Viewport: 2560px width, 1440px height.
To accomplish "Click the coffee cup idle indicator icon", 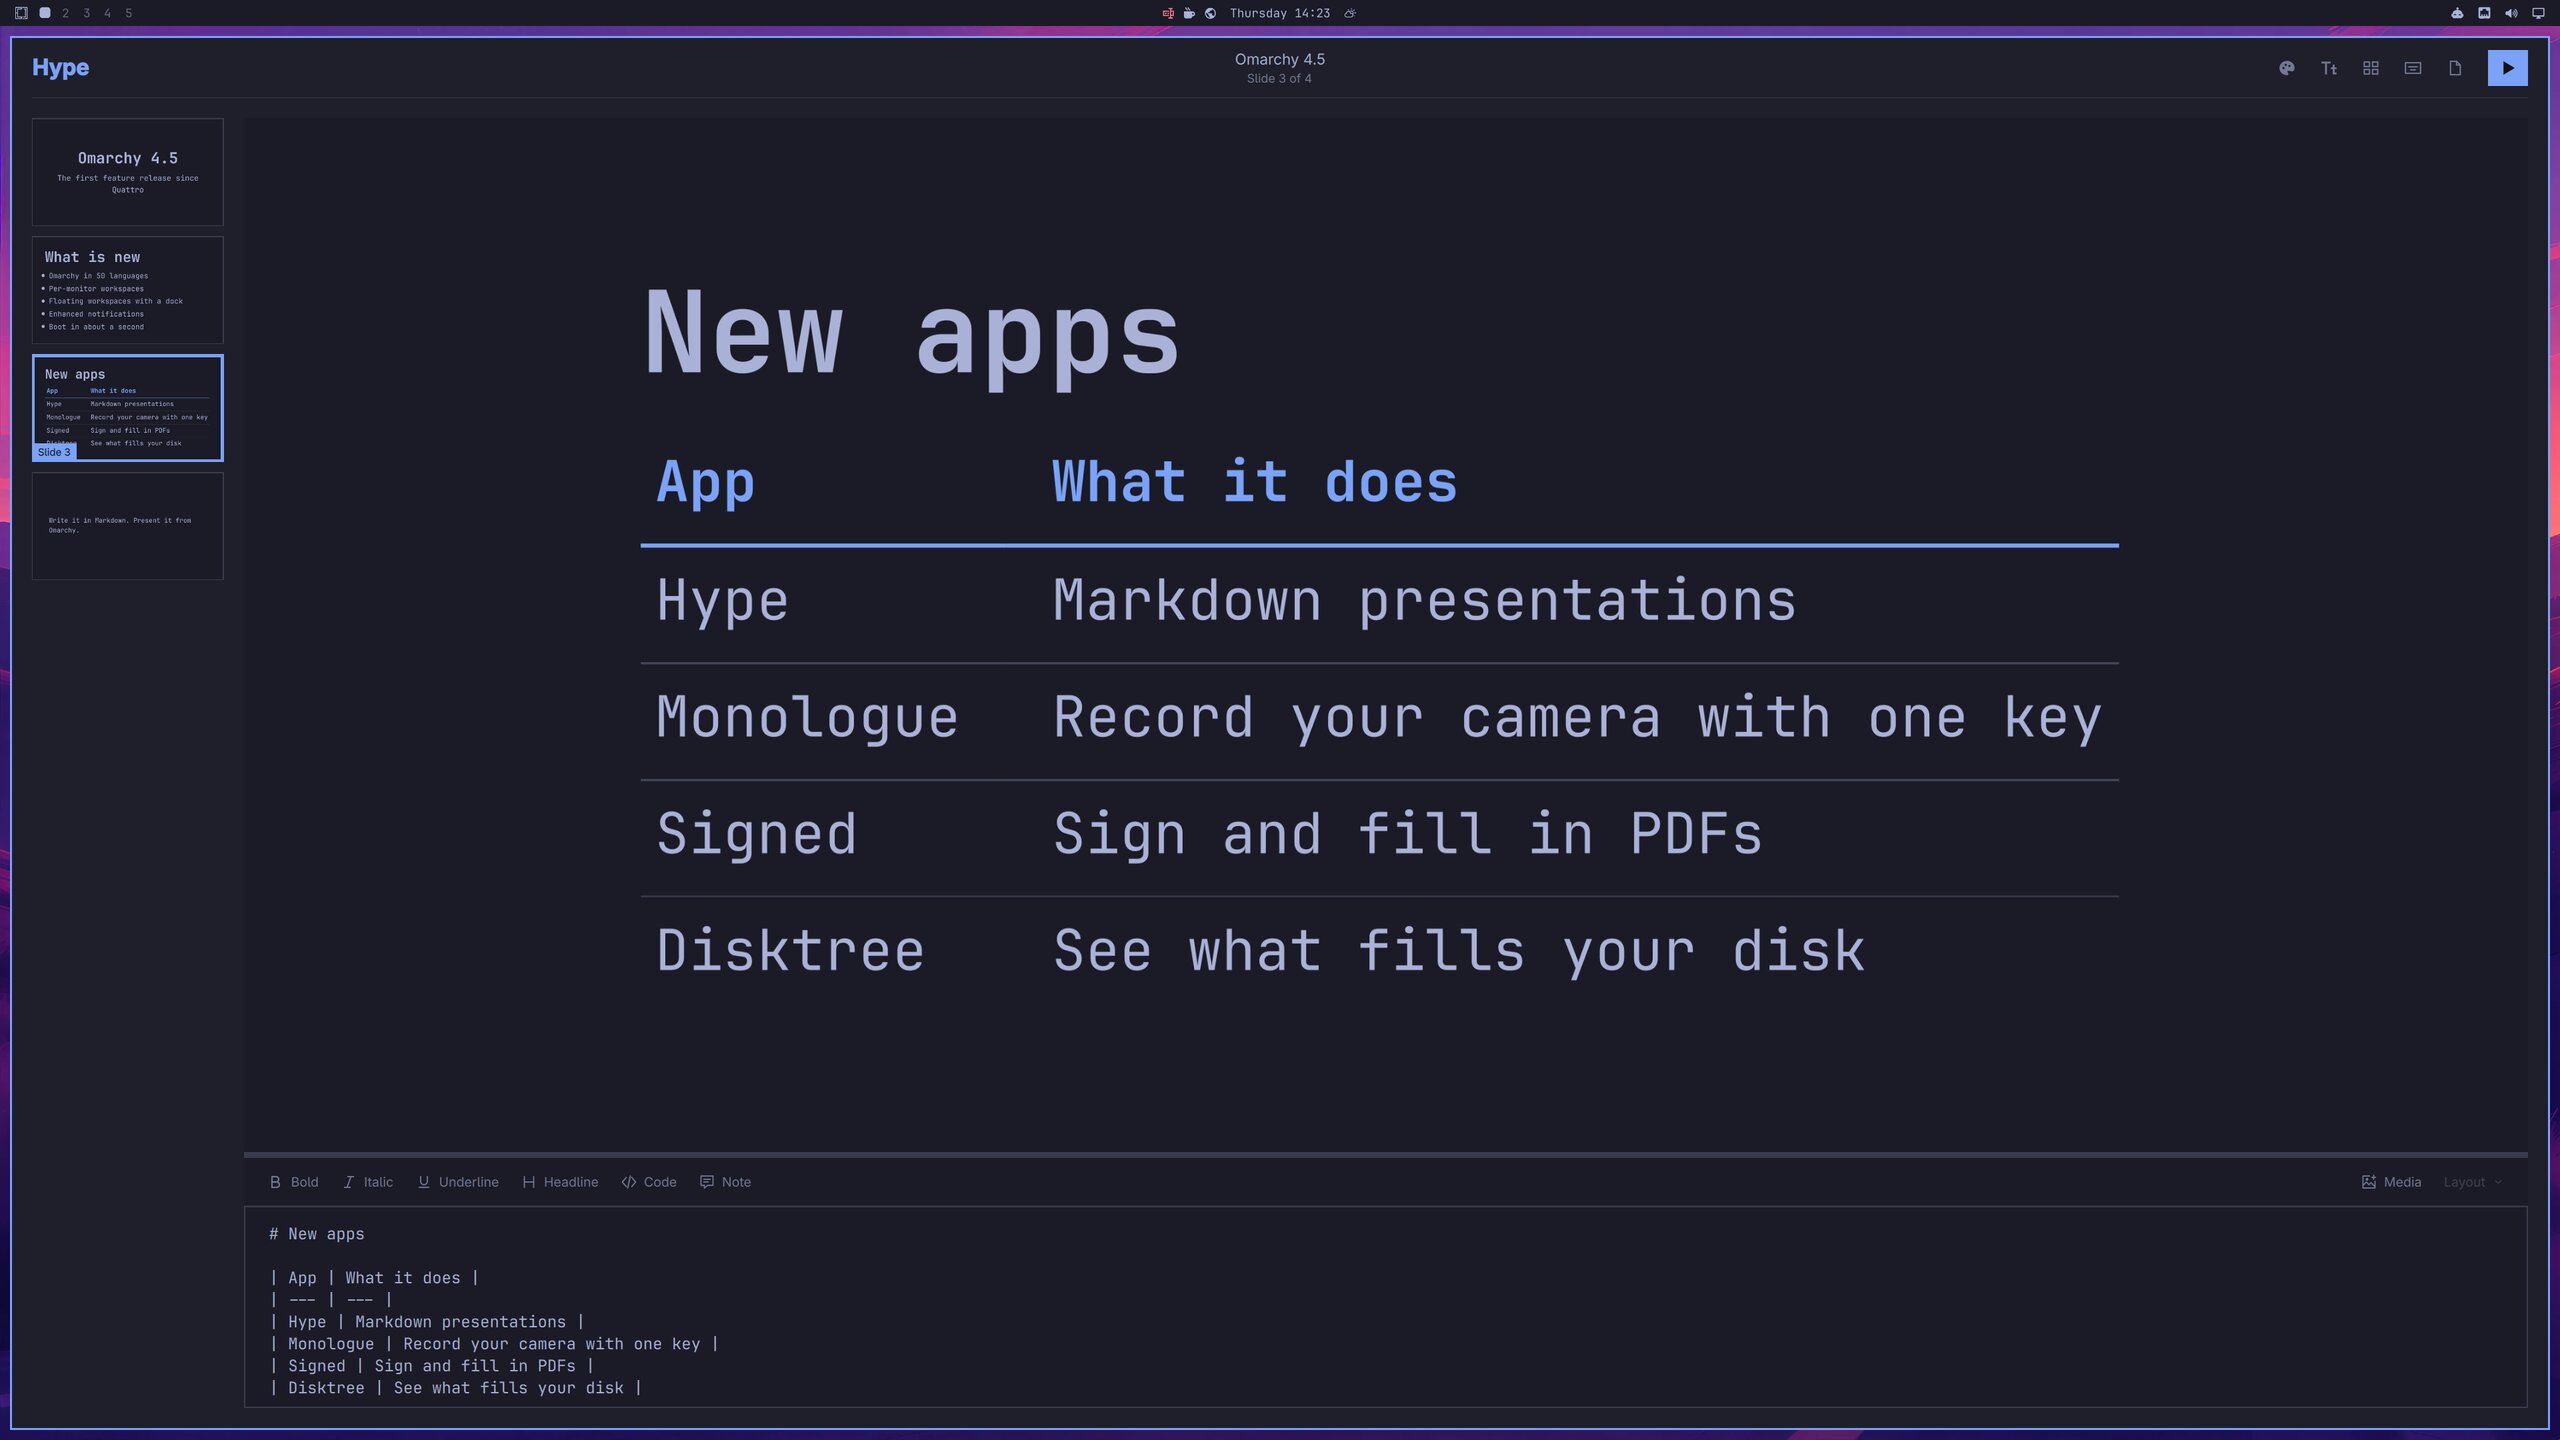I will [1189, 13].
